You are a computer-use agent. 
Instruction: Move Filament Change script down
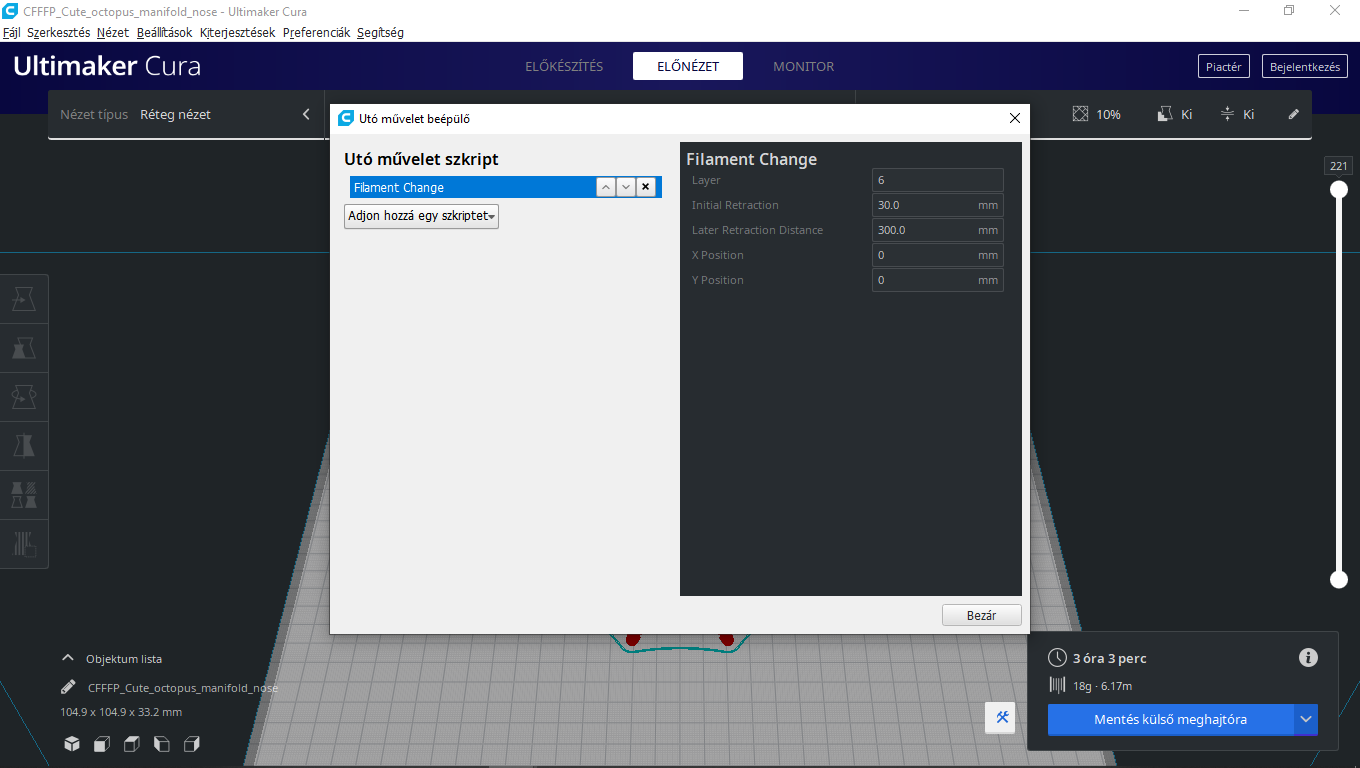626,187
